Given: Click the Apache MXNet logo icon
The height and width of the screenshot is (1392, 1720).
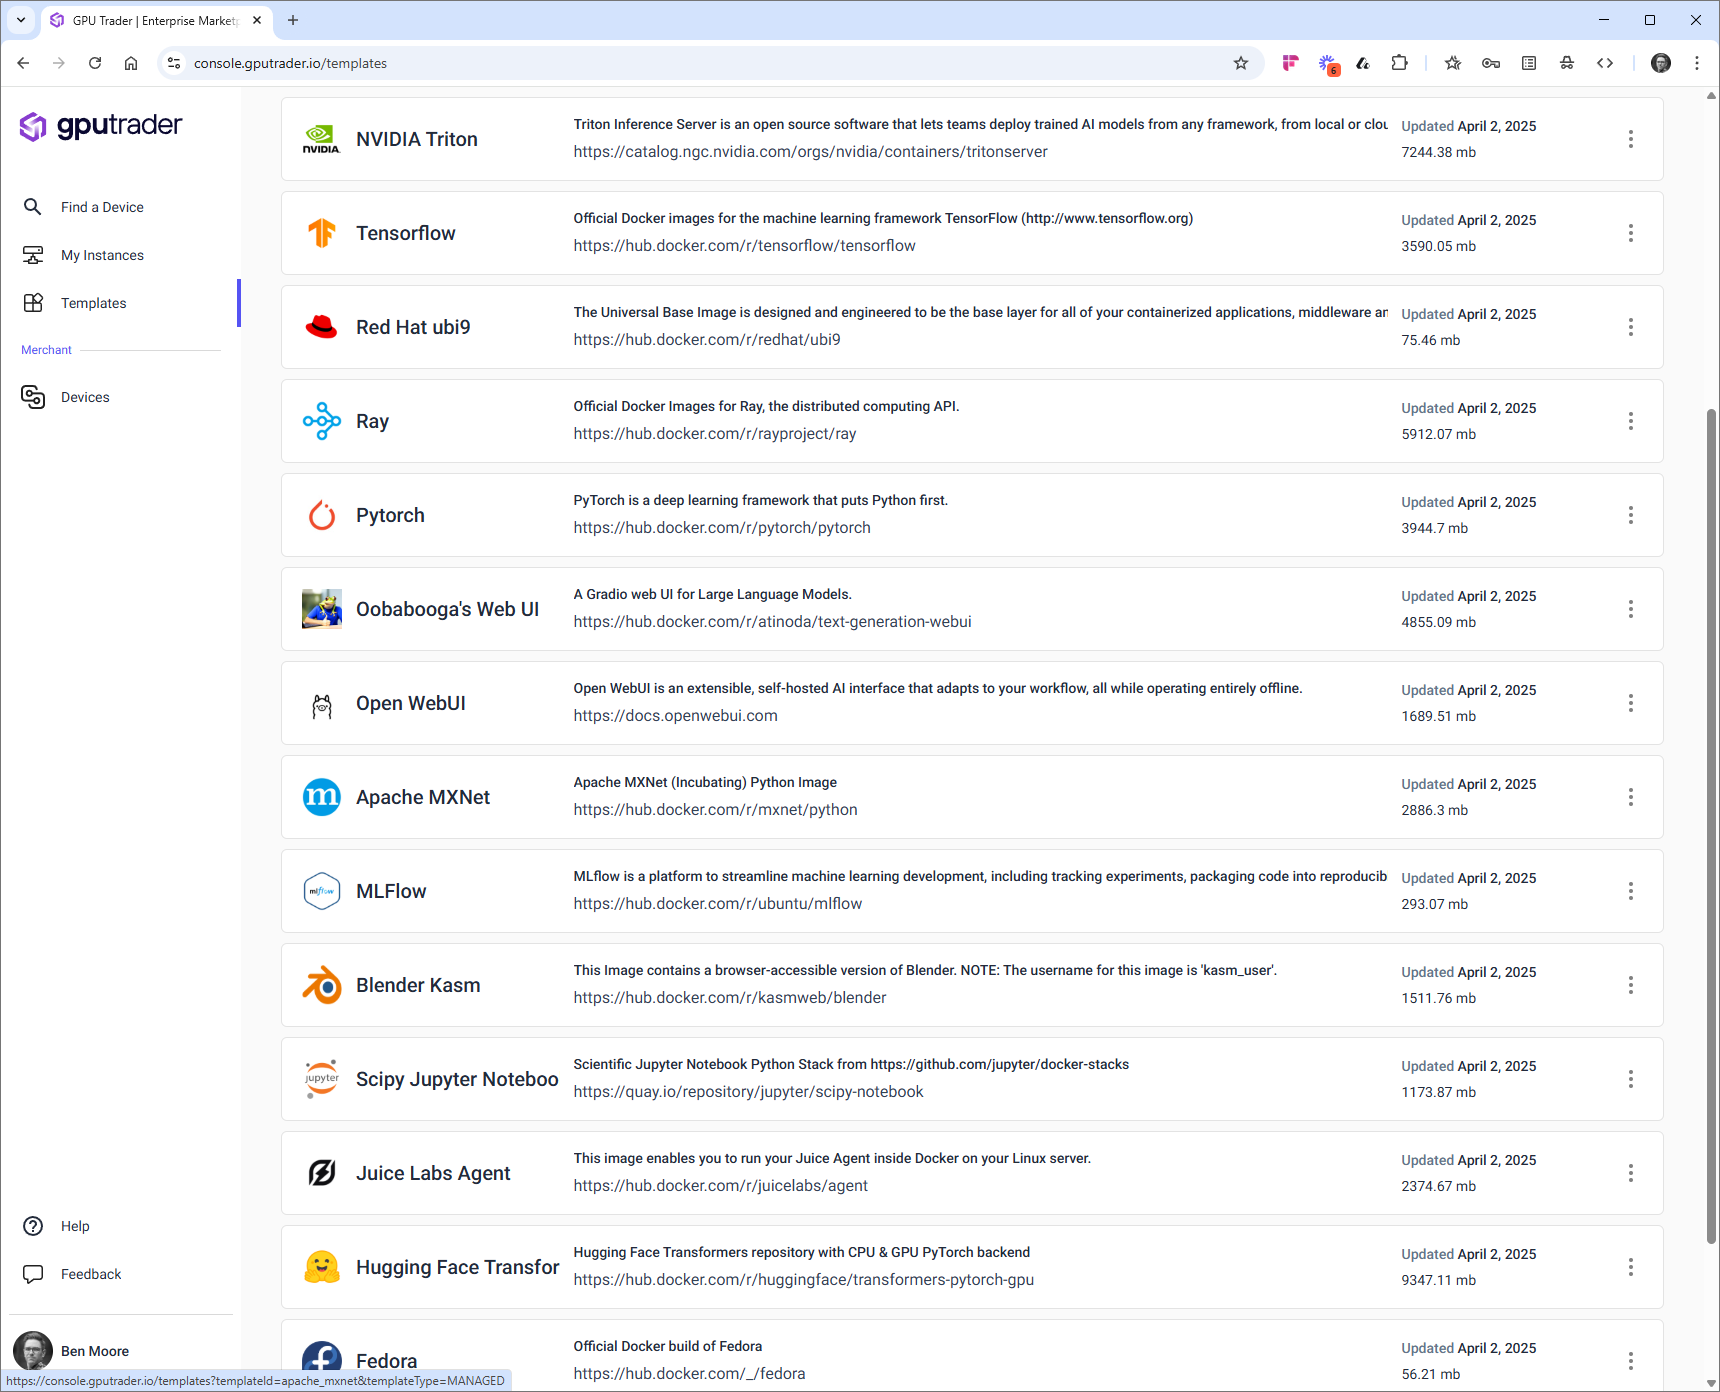Looking at the screenshot, I should click(321, 797).
